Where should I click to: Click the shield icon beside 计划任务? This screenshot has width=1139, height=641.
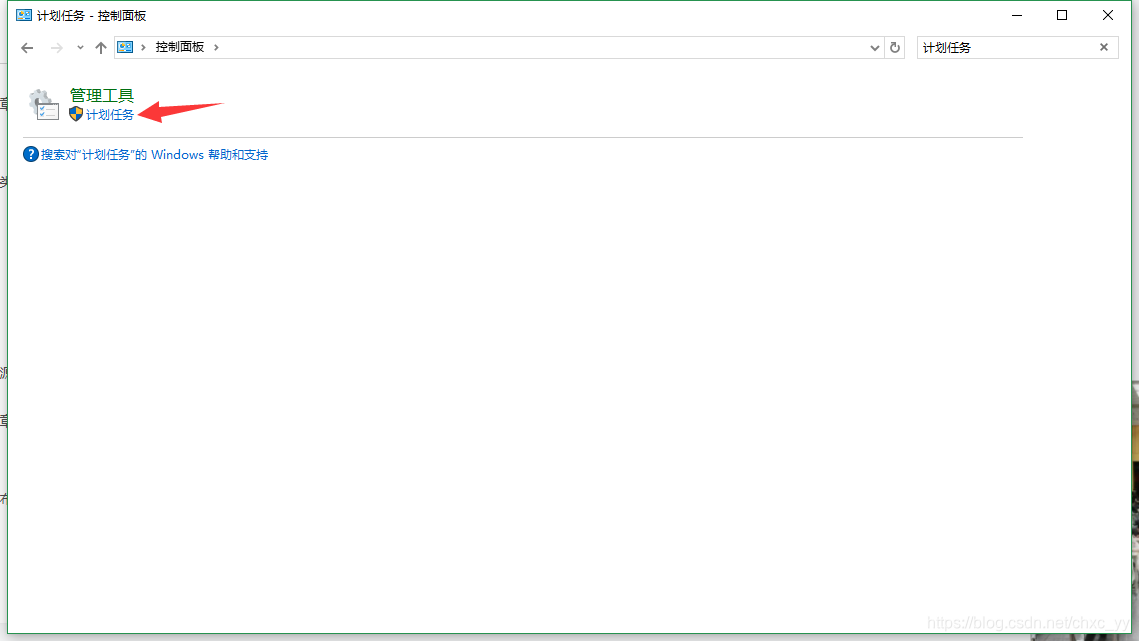click(76, 114)
